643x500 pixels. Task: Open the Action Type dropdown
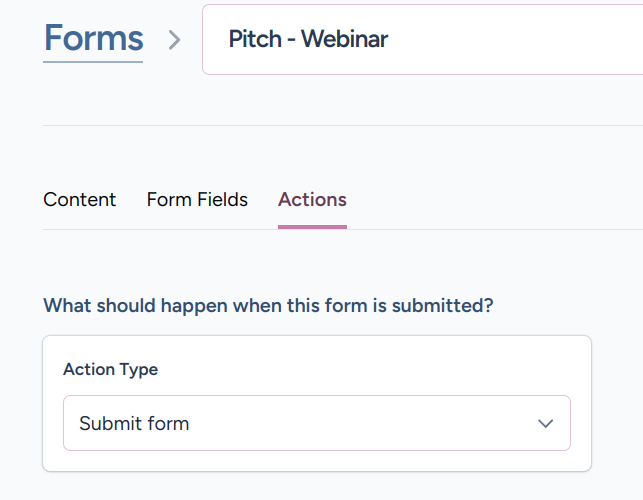point(316,423)
